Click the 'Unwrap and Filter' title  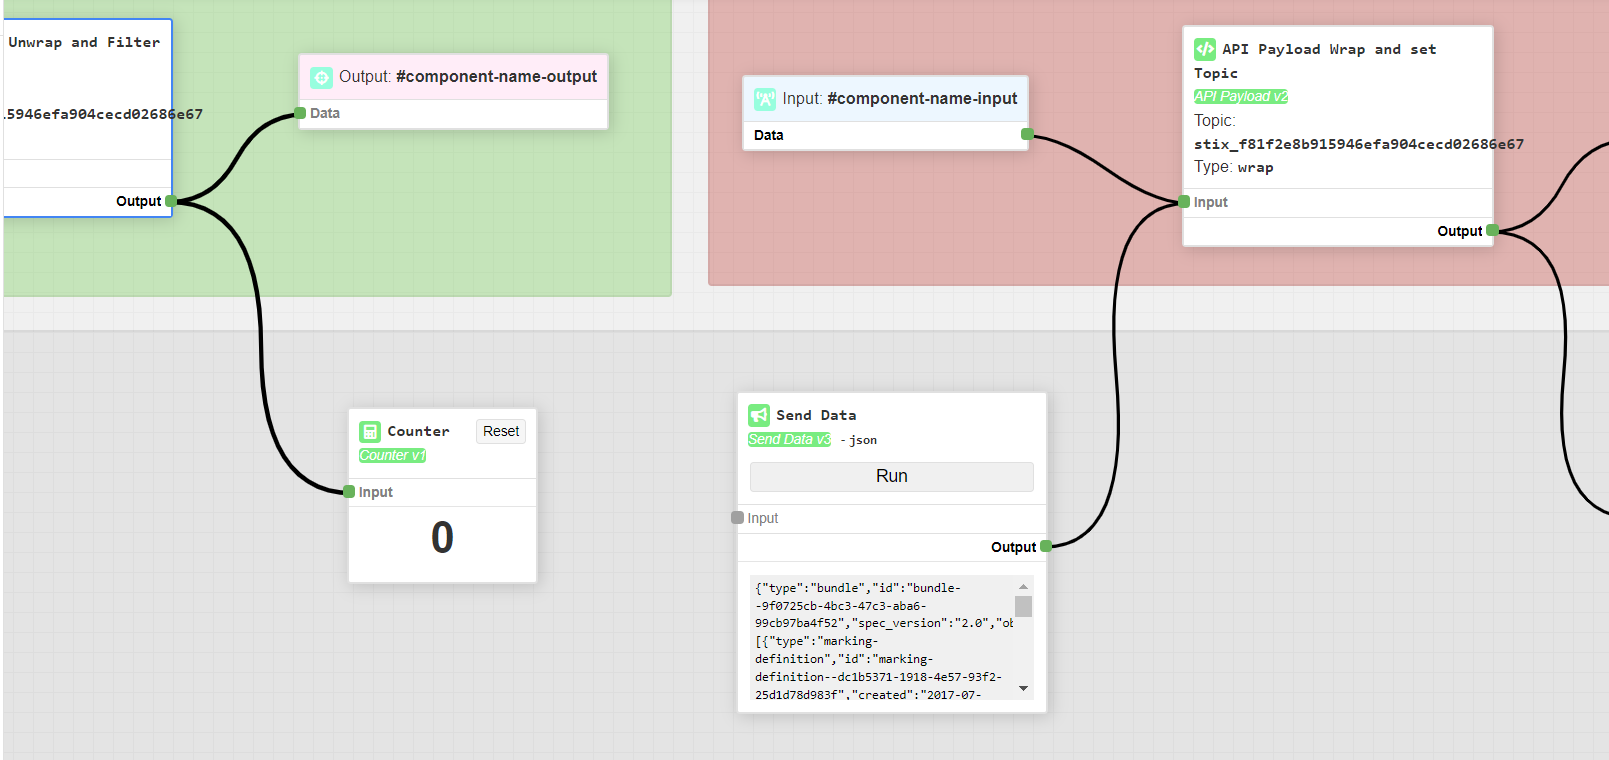(x=84, y=43)
